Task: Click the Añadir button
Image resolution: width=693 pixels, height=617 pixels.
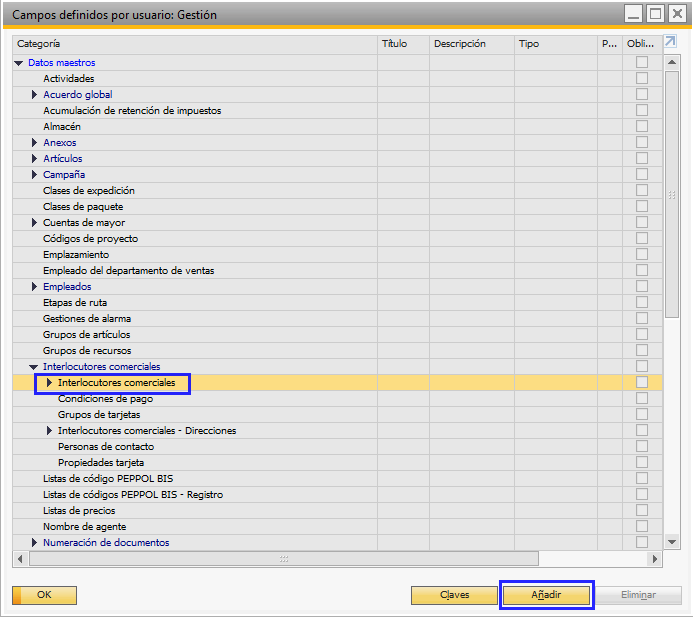Action: 546,595
